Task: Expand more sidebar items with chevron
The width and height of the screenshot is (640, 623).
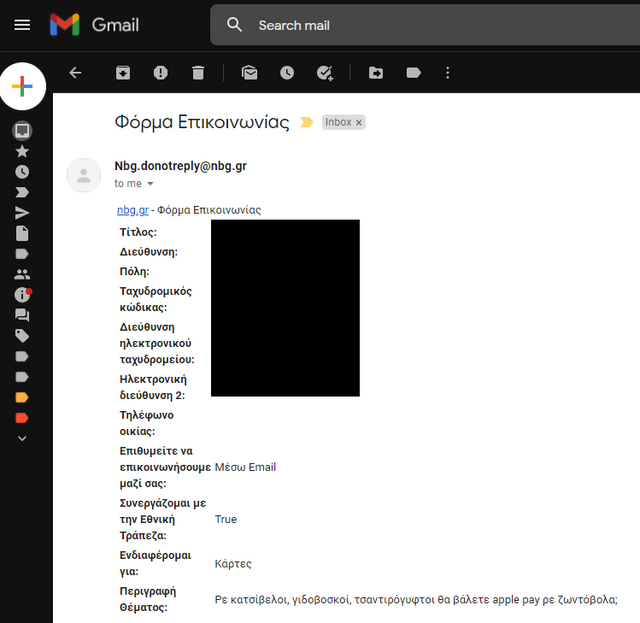Action: coord(22,438)
